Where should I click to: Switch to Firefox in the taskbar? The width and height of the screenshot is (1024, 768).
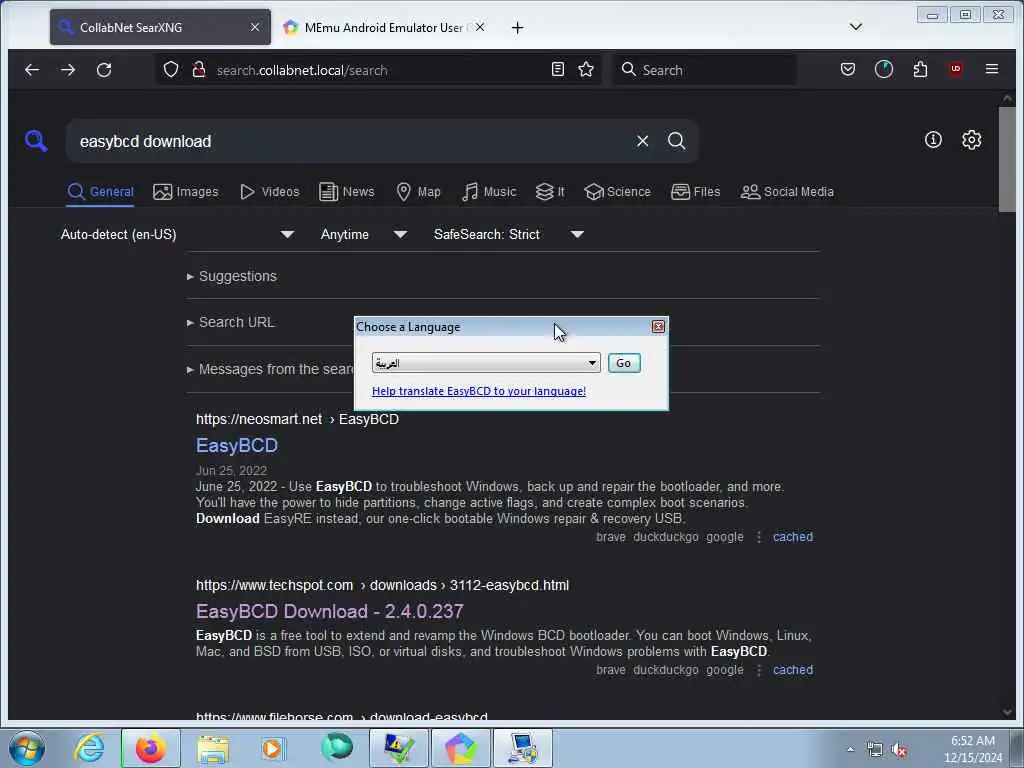[150, 748]
